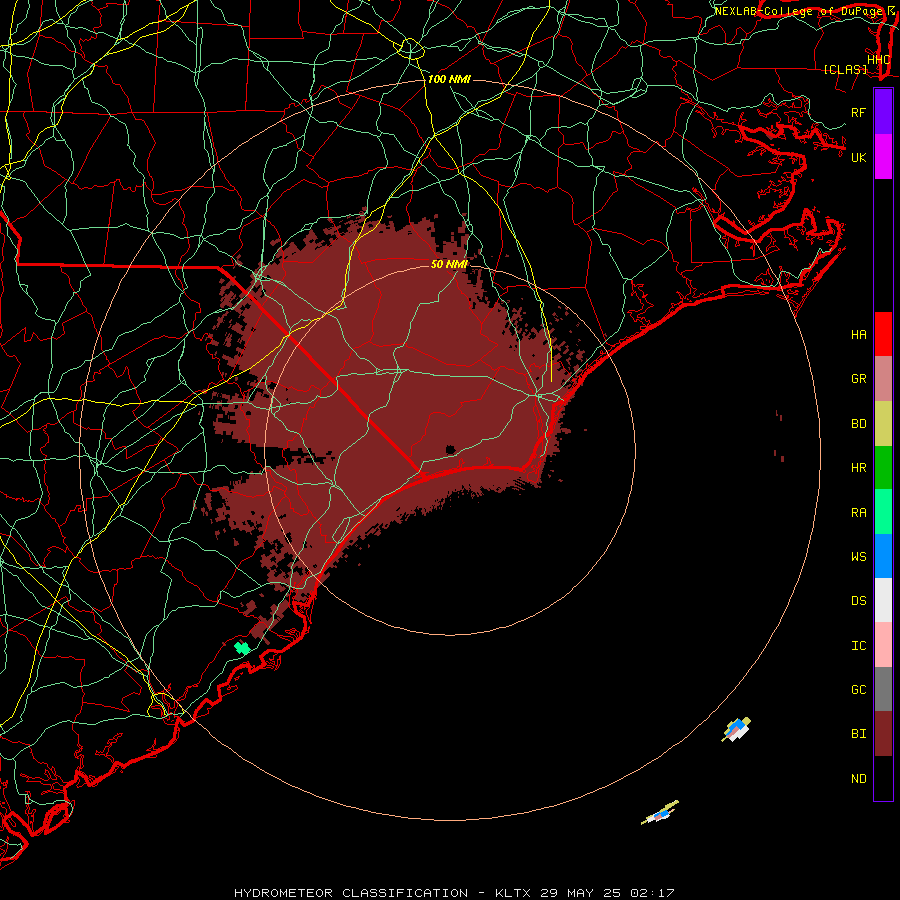Viewport: 900px width, 900px height.
Task: Click the HHC product code label
Action: point(878,59)
